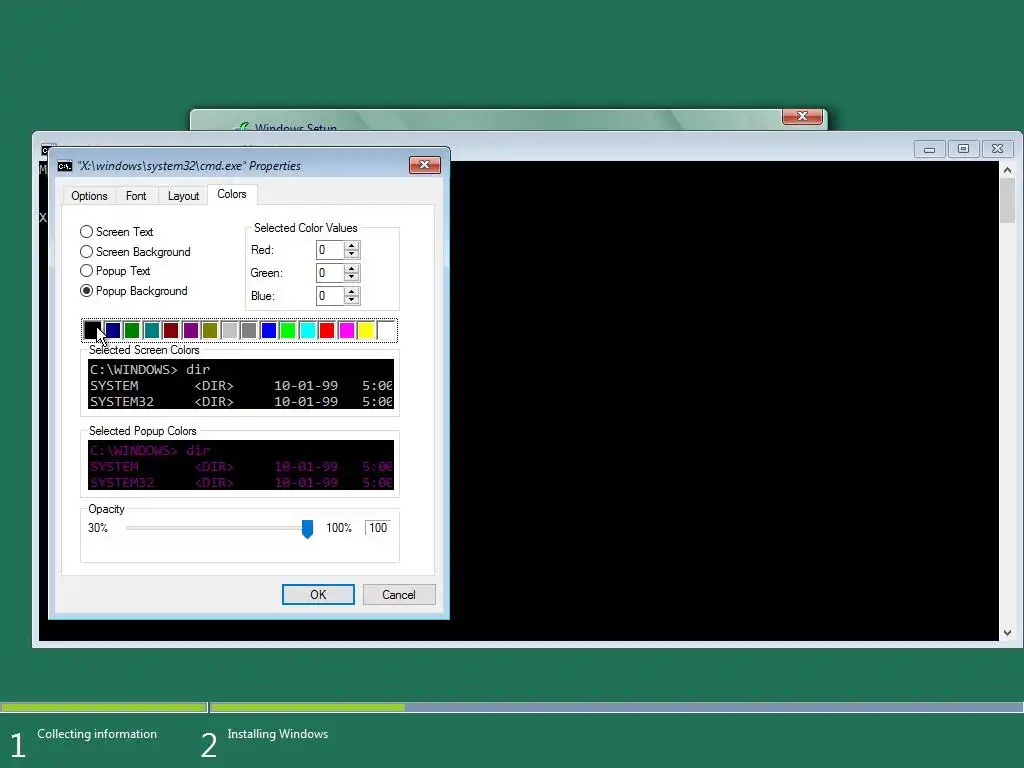The image size is (1024, 768).
Task: Click the console vertical scrollbar thumb
Action: [x=1008, y=200]
